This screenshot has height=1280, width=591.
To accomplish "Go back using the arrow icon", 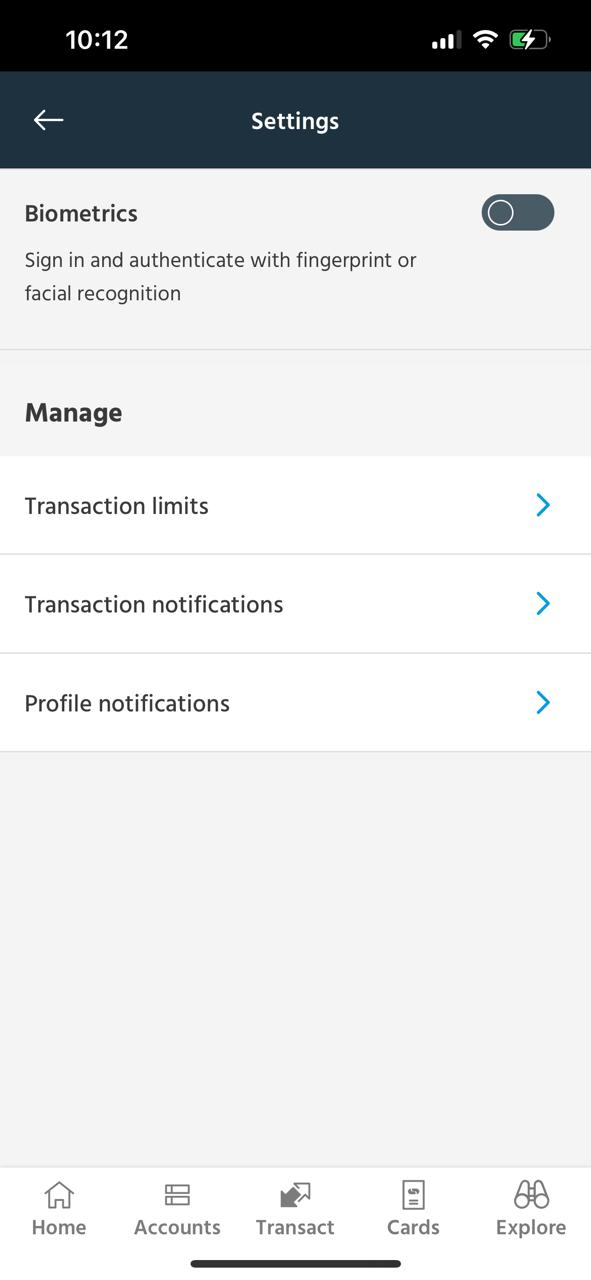I will (48, 120).
